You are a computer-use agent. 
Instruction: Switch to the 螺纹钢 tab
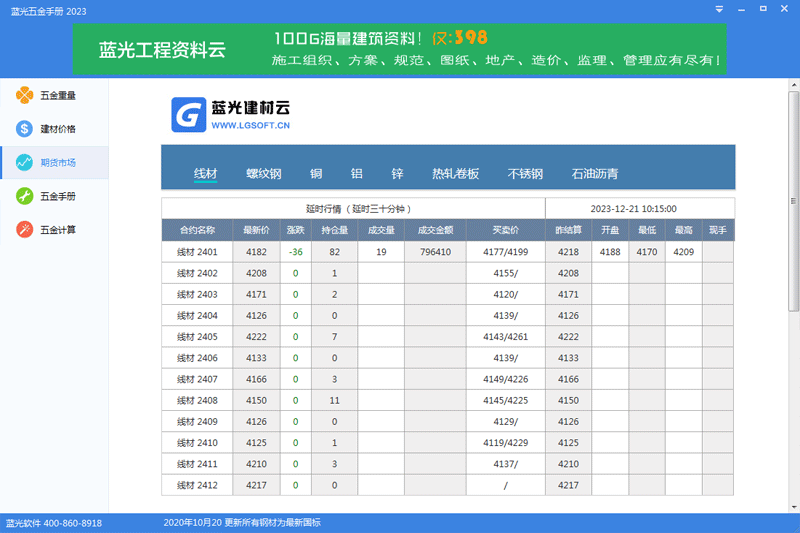click(264, 174)
